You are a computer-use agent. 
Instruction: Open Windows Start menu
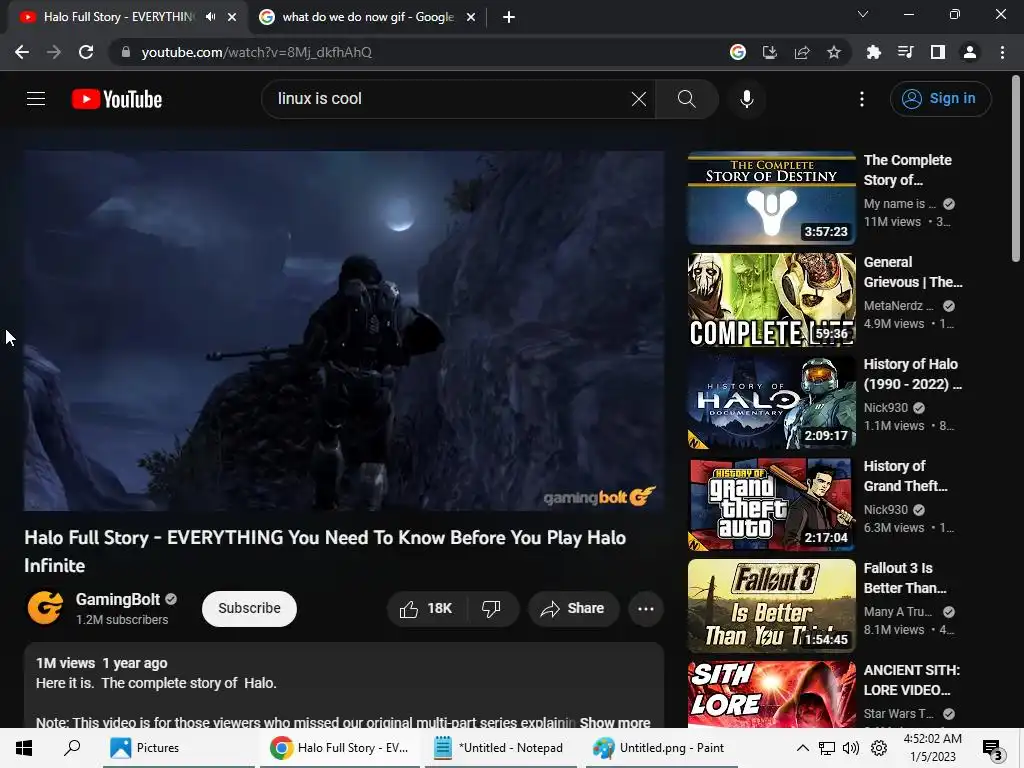pyautogui.click(x=24, y=748)
